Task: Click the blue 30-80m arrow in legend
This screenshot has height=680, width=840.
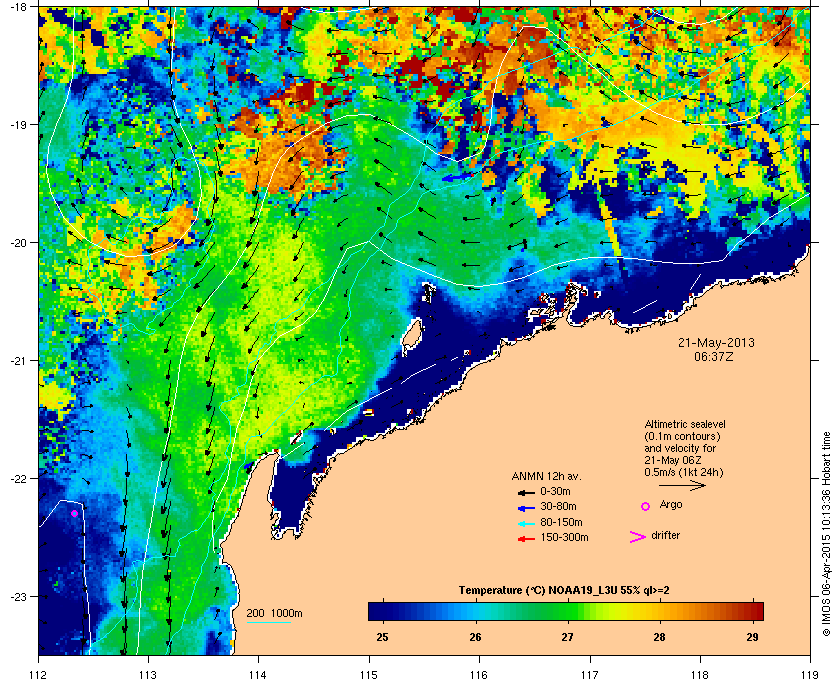Action: 526,507
